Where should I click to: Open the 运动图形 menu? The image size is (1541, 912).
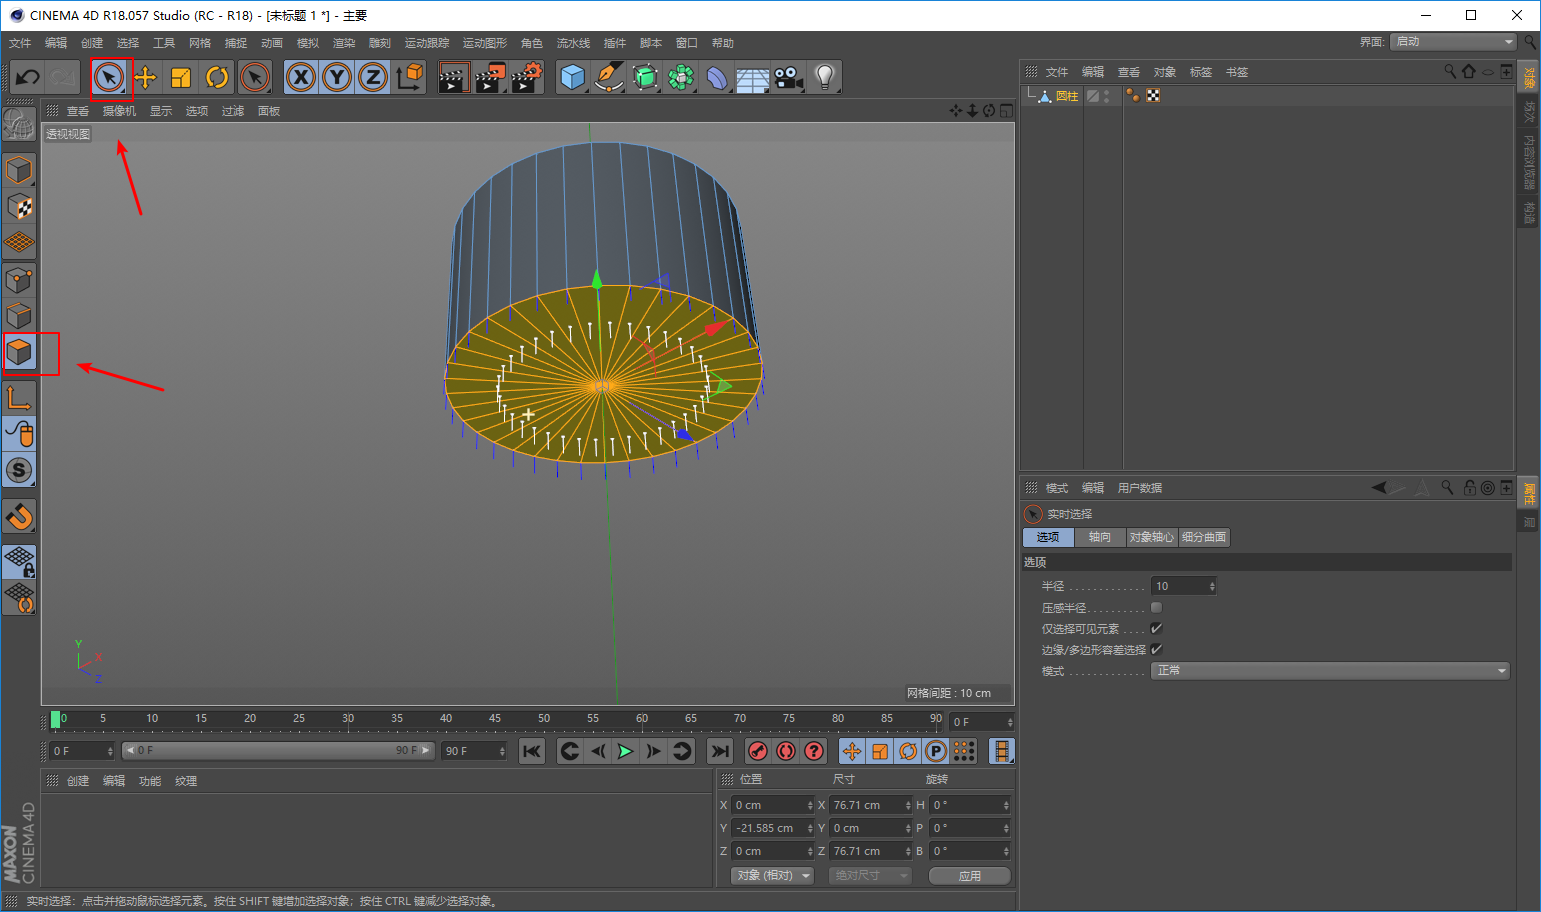coord(485,43)
